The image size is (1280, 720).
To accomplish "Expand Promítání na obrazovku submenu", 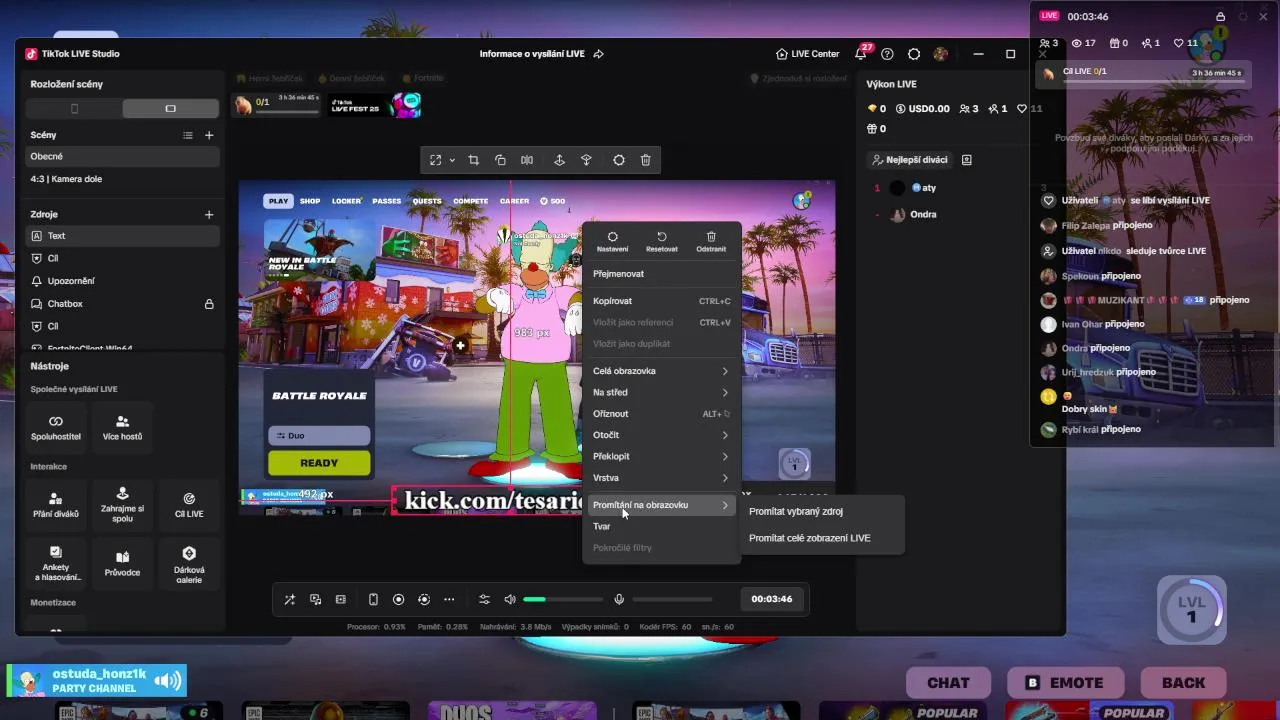I will [x=662, y=505].
